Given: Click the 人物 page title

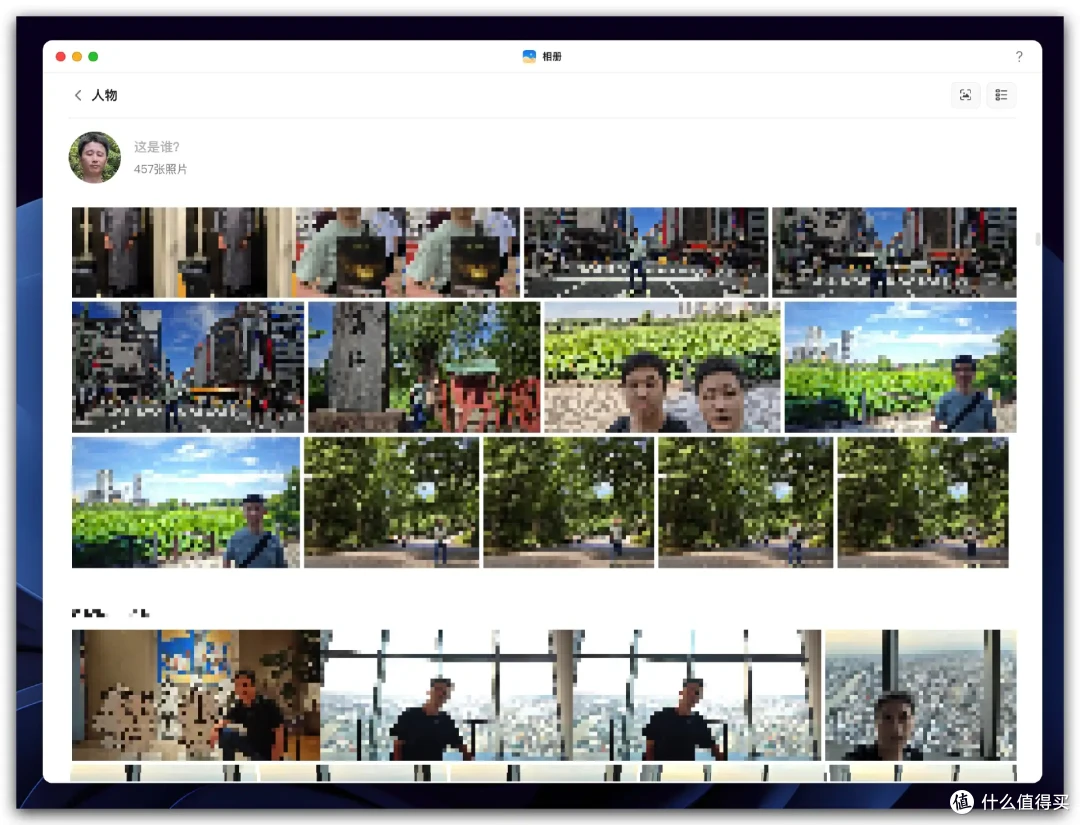Looking at the screenshot, I should [x=105, y=95].
